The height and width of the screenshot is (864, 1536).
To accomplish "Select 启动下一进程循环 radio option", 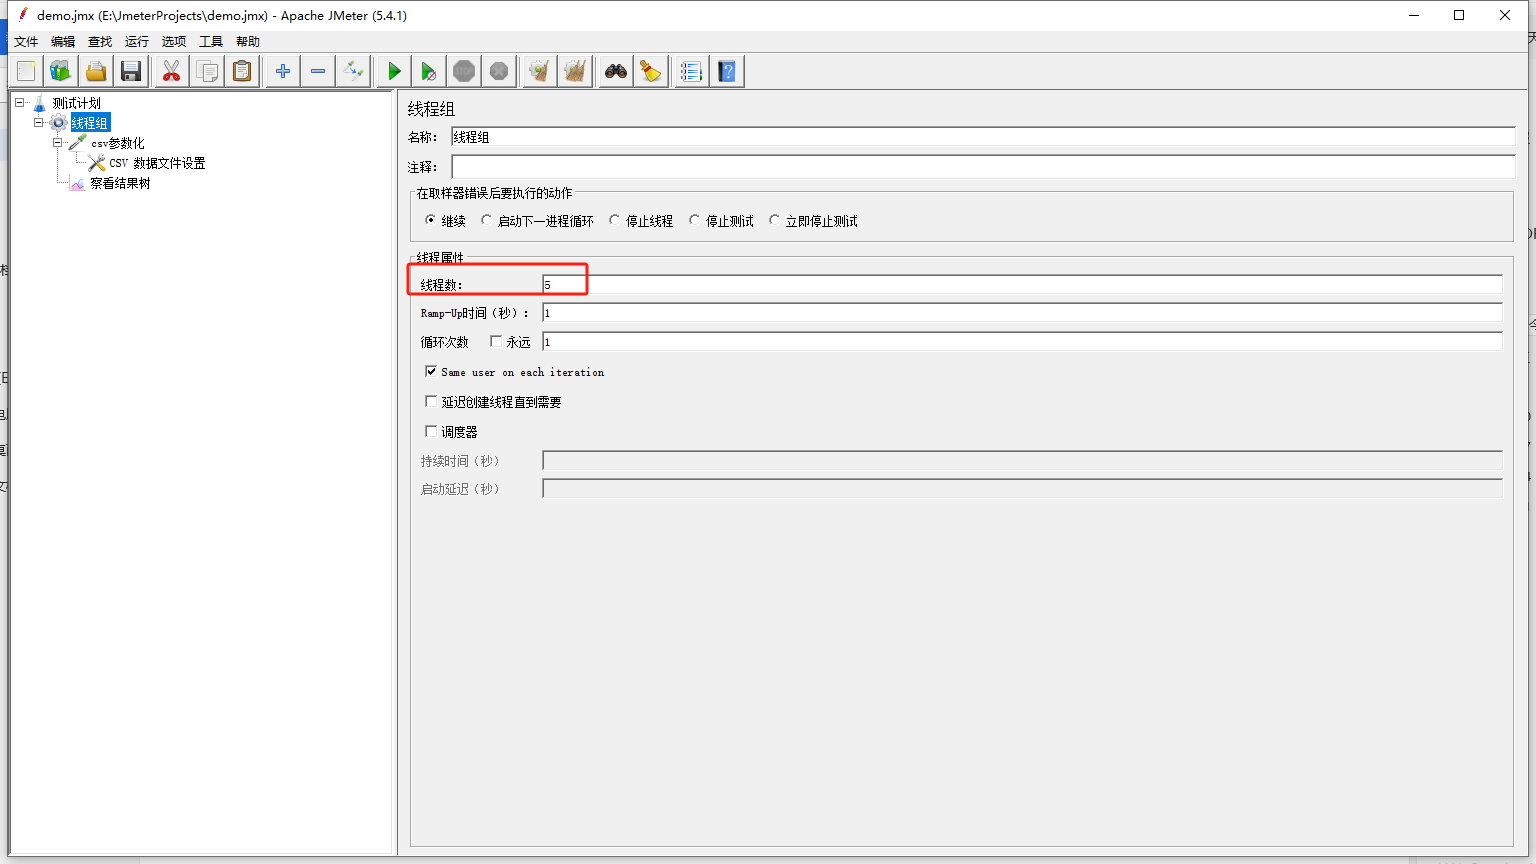I will coord(486,220).
